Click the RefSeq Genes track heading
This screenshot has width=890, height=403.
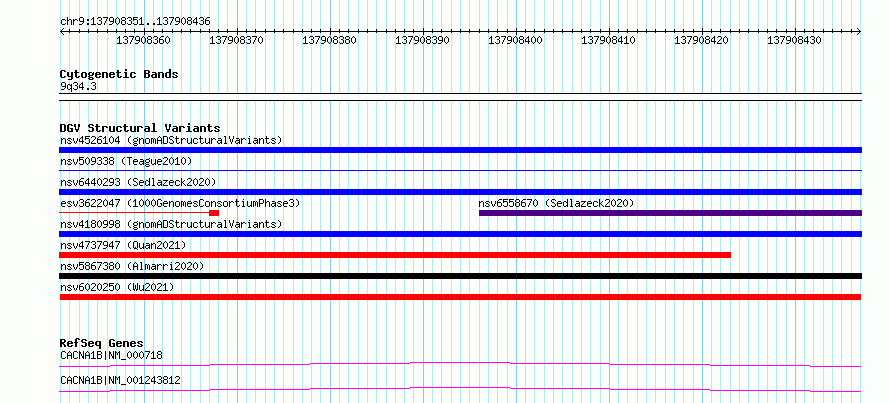coord(102,343)
